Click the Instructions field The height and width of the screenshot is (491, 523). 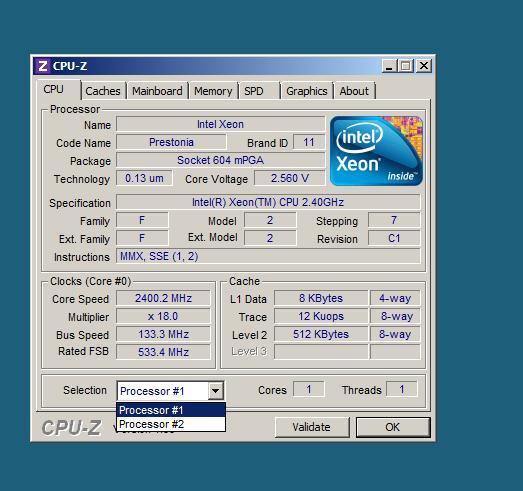[x=268, y=256]
